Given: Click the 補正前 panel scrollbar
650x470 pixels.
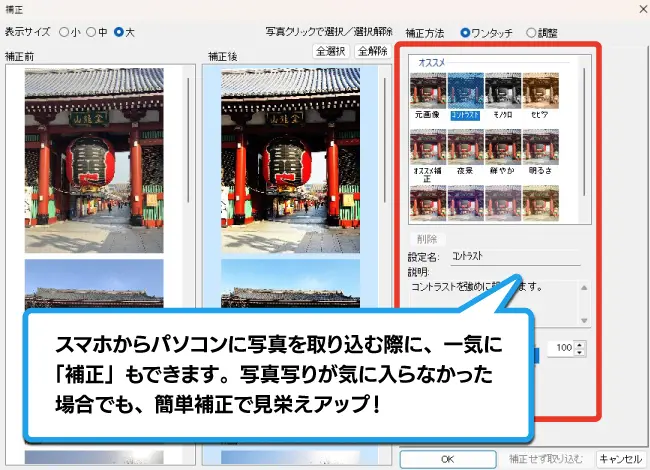Looking at the screenshot, I should 188,140.
